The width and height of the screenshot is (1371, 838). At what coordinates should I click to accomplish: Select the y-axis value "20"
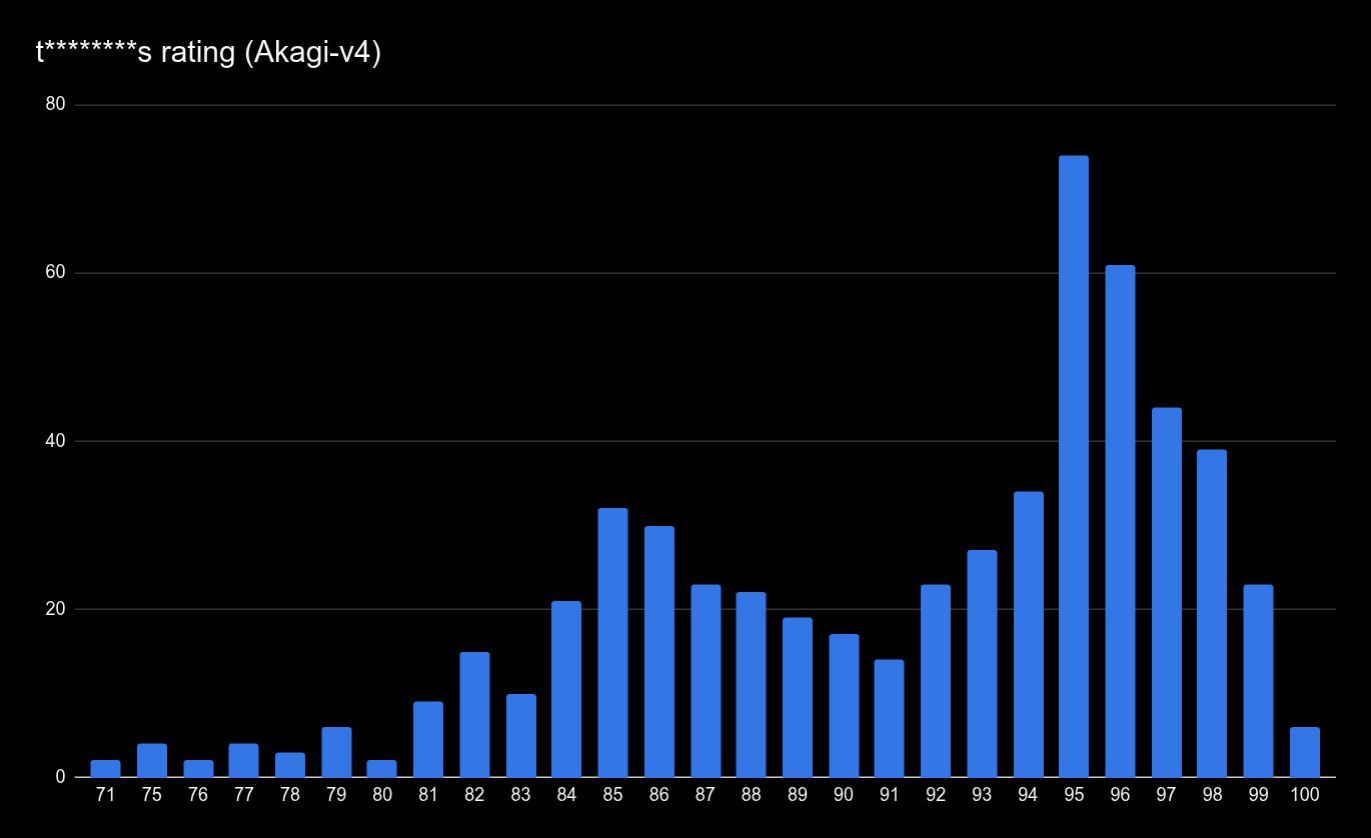click(x=56, y=609)
